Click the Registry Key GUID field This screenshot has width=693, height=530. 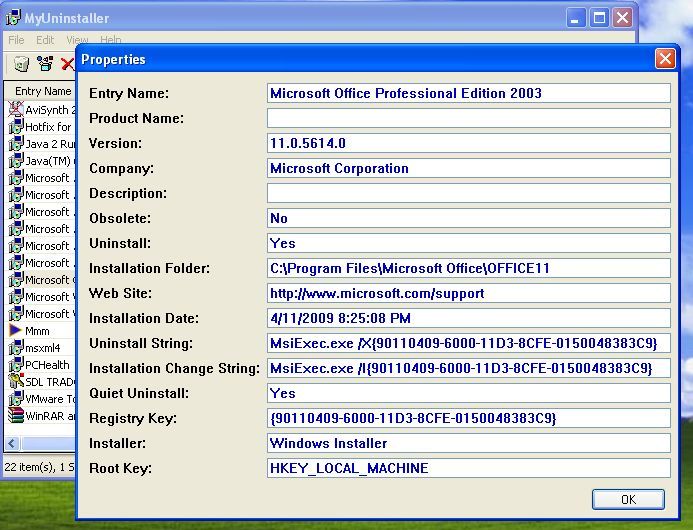pyautogui.click(x=468, y=418)
